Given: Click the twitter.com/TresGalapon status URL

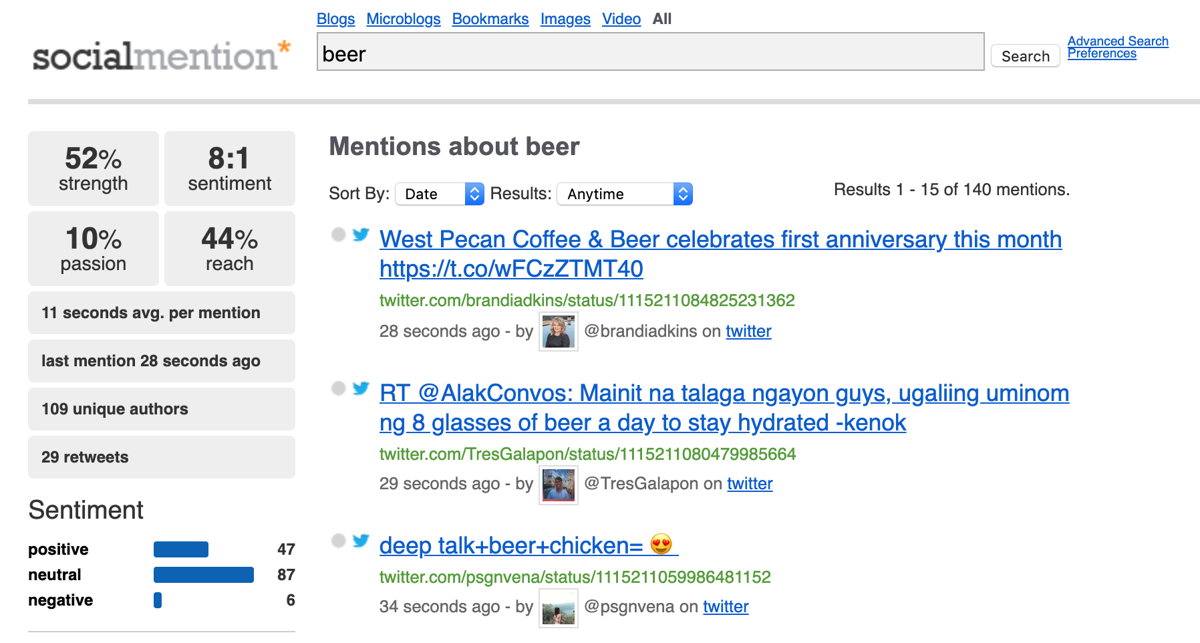Looking at the screenshot, I should click(588, 454).
